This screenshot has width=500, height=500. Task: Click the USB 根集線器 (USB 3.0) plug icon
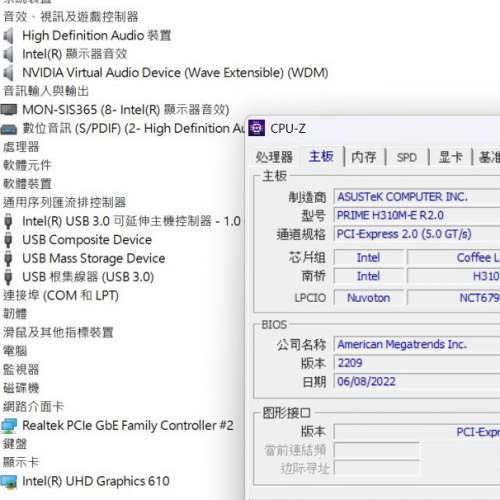click(8, 277)
